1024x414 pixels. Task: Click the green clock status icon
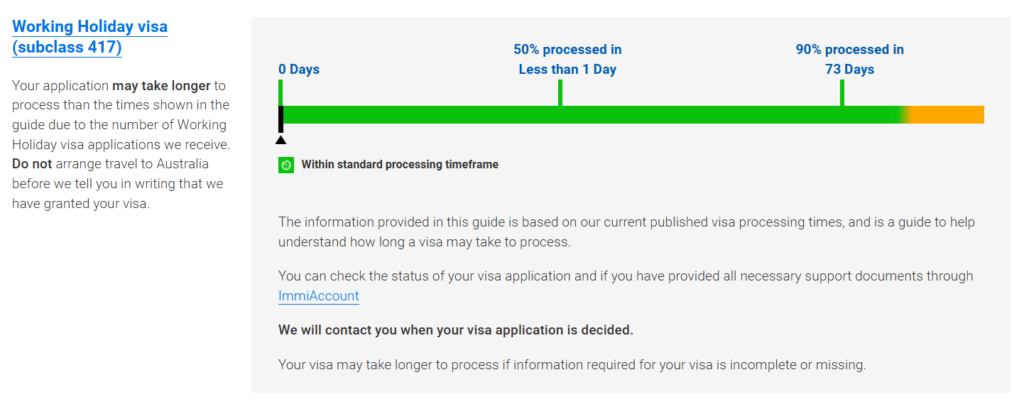286,164
